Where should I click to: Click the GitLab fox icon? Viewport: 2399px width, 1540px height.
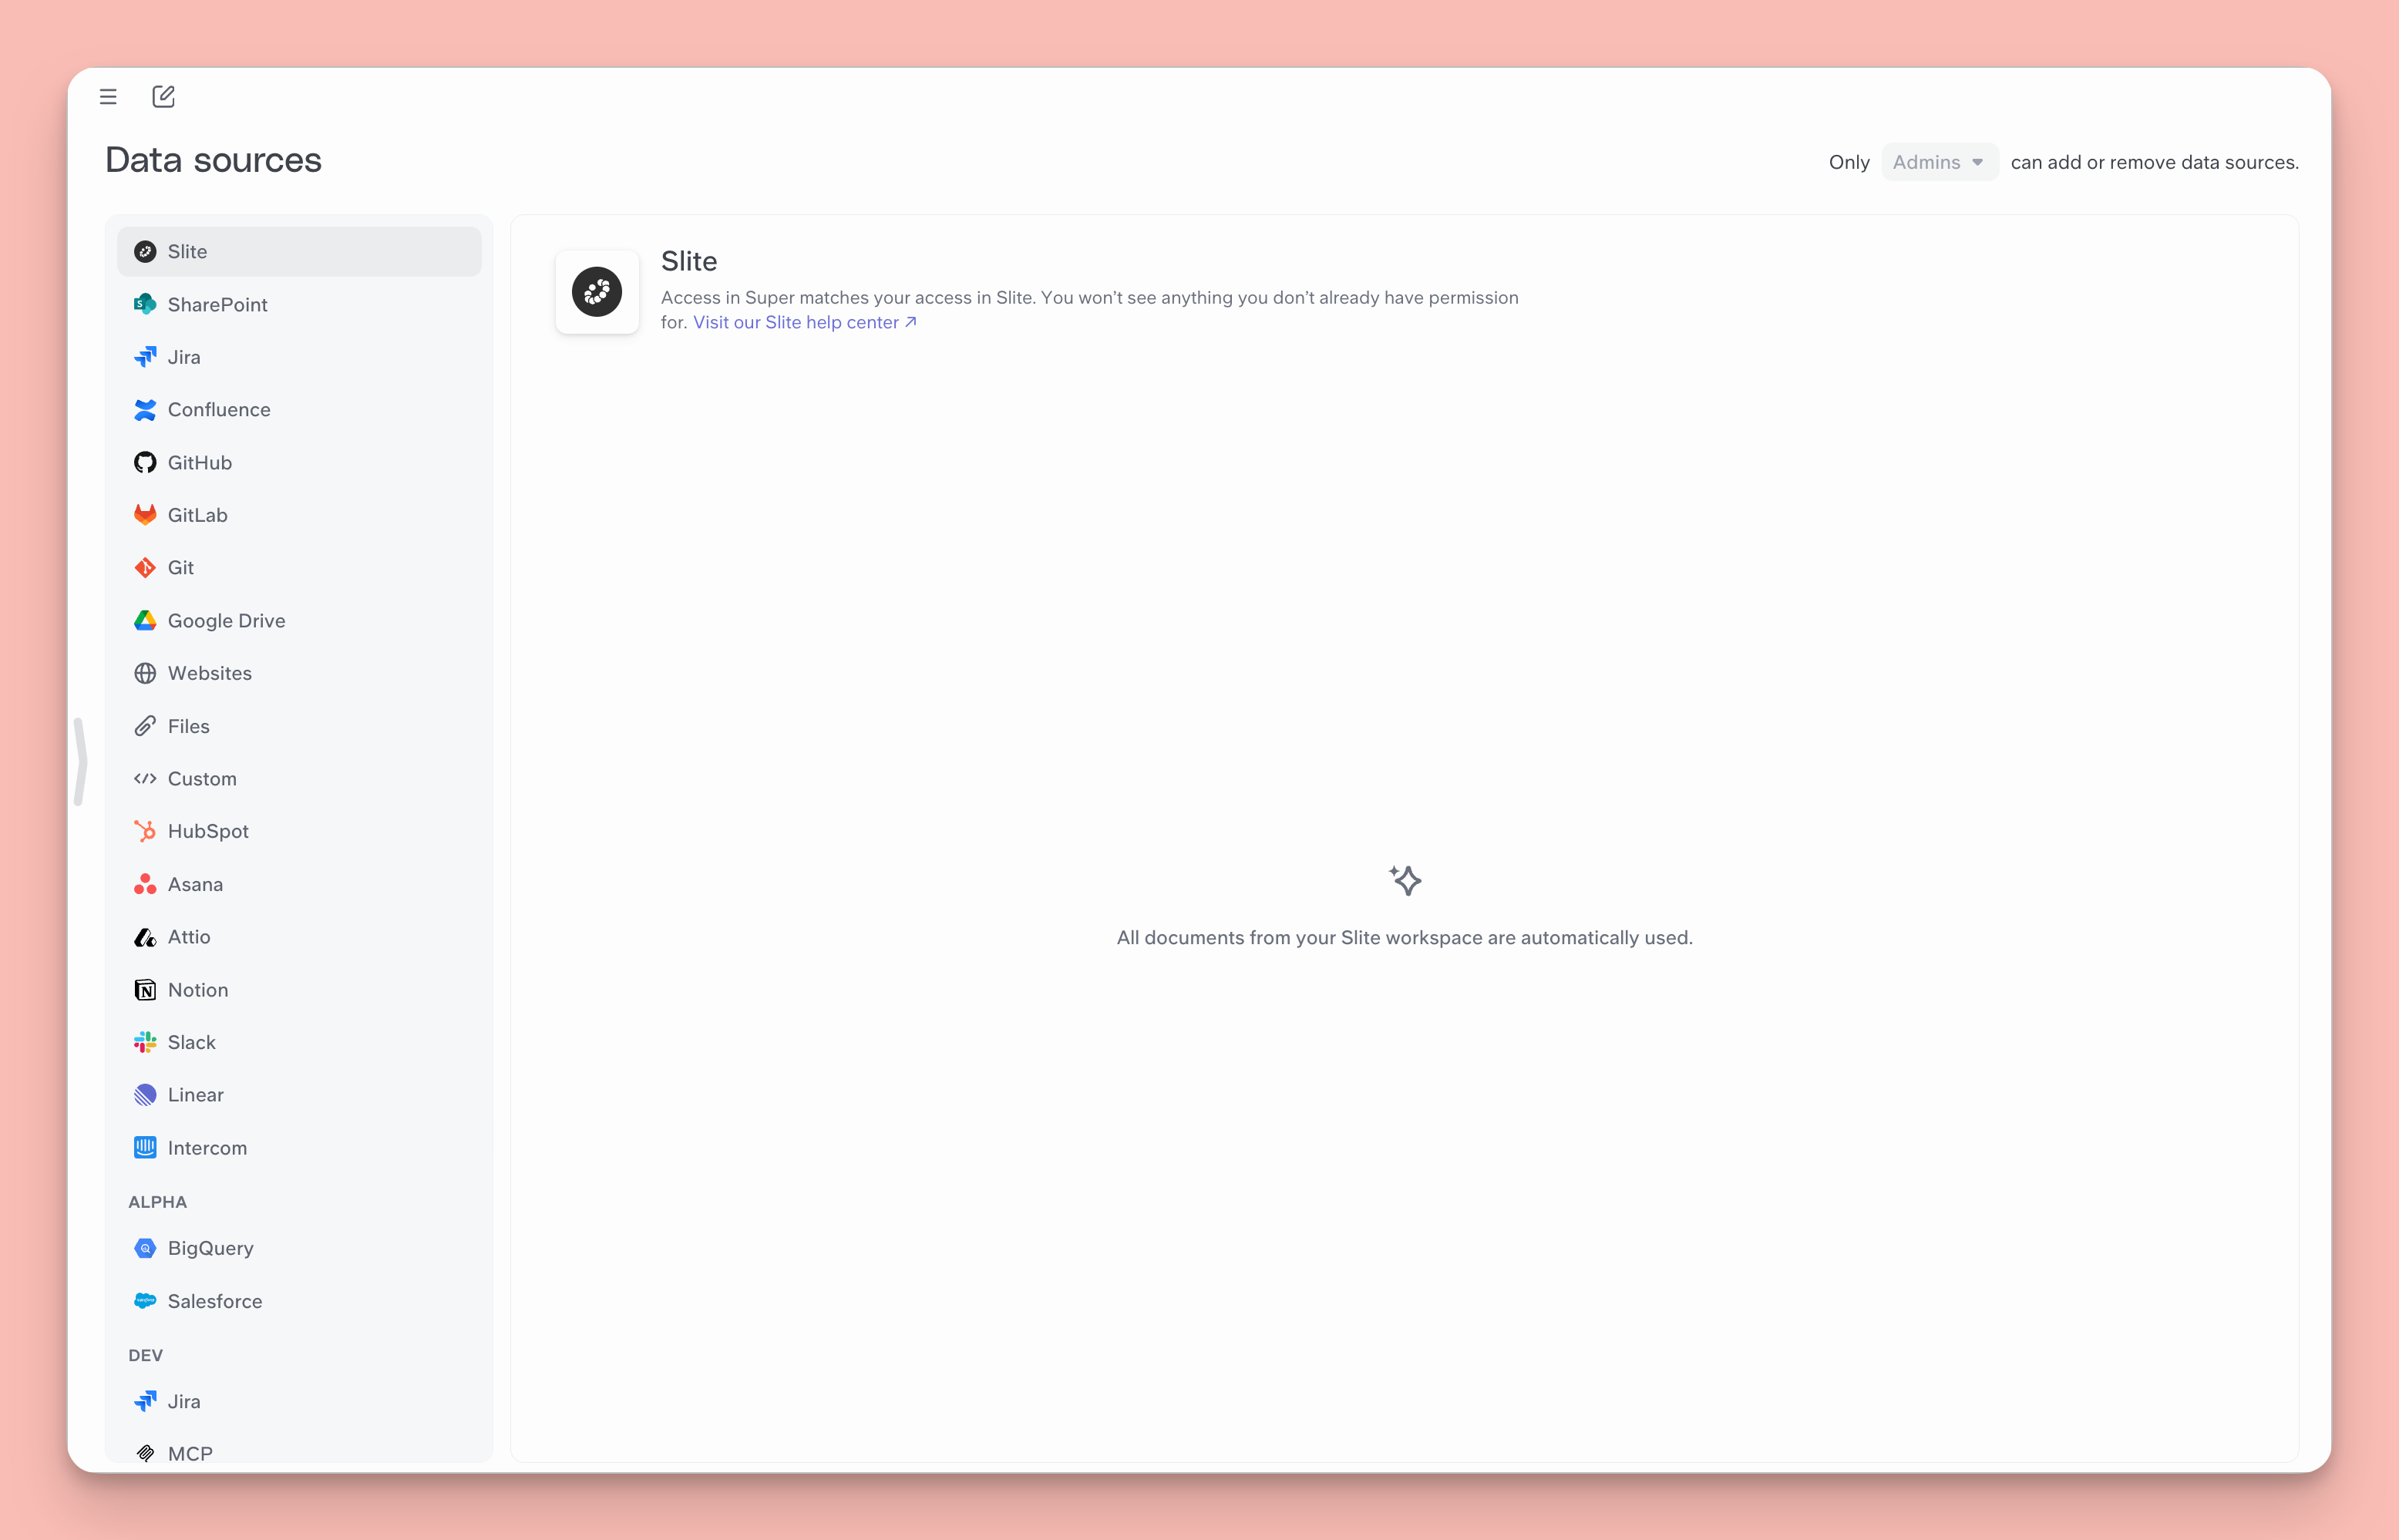point(145,515)
